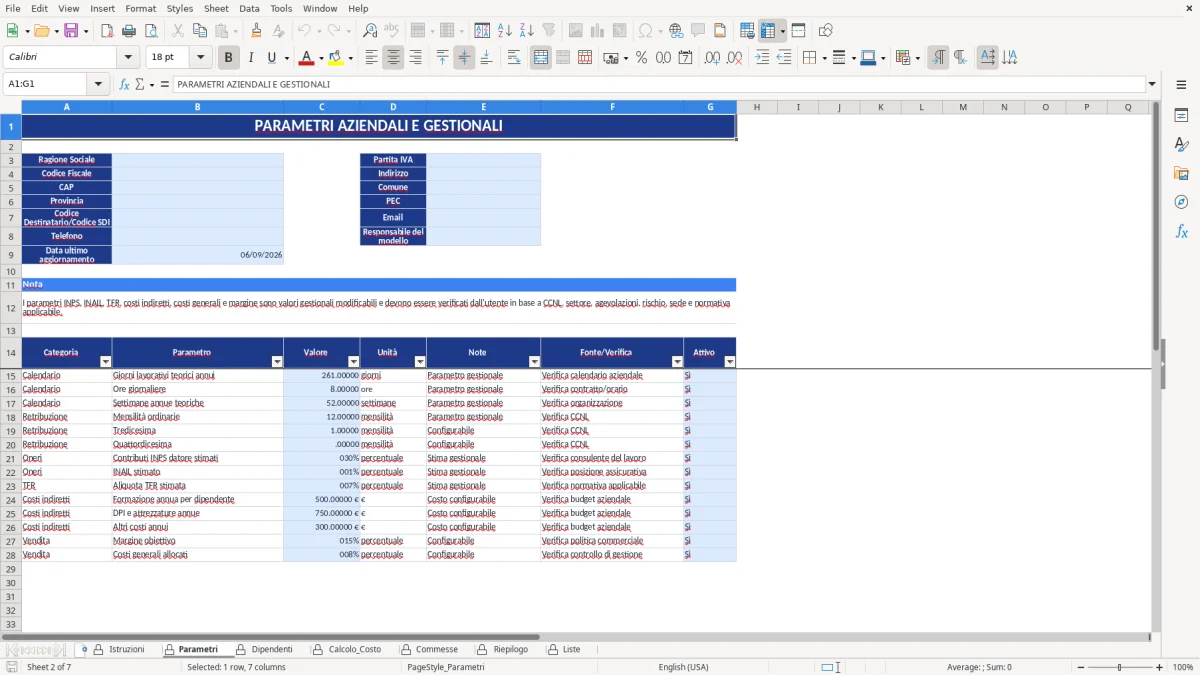Click the Increase Indent icon

click(762, 58)
